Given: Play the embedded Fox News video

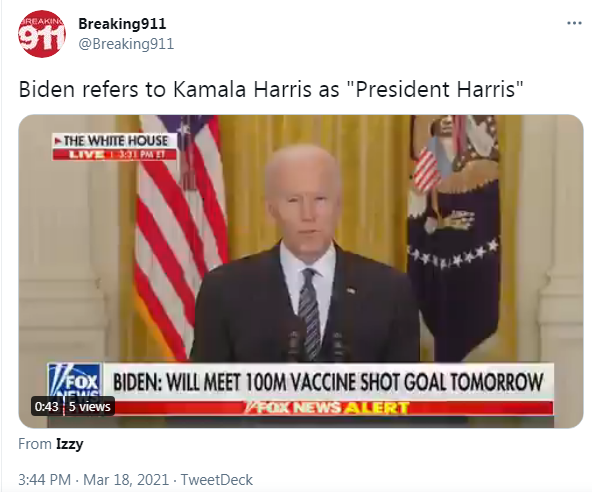Looking at the screenshot, I should pos(301,271).
